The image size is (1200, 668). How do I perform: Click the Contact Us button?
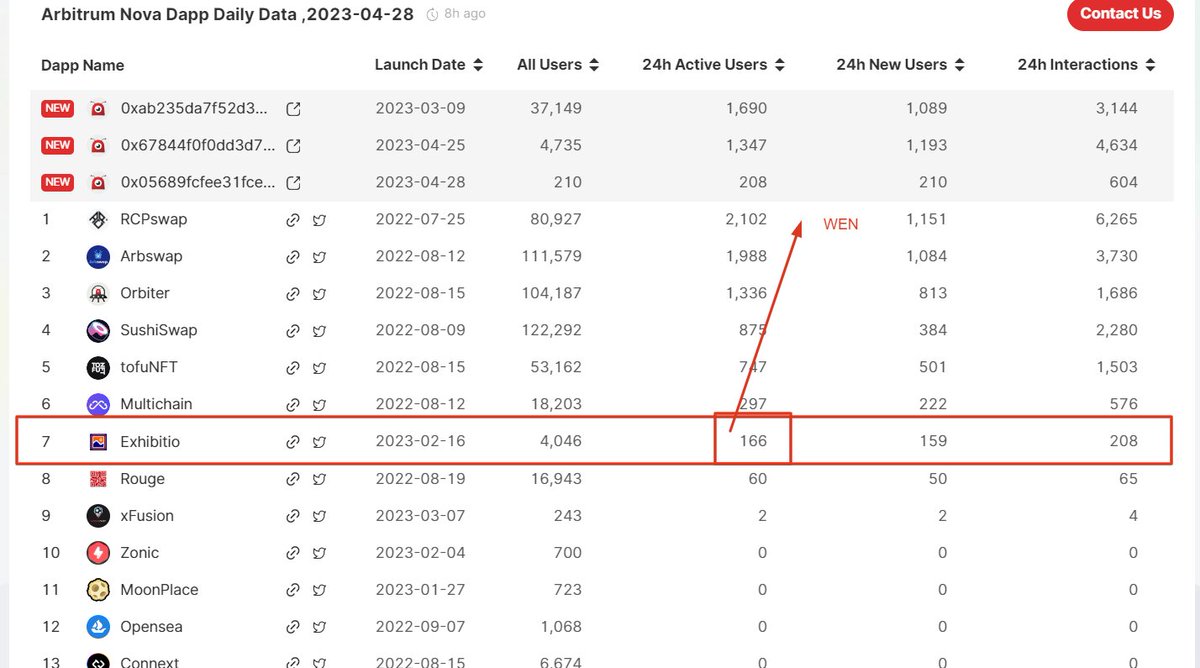[1120, 15]
